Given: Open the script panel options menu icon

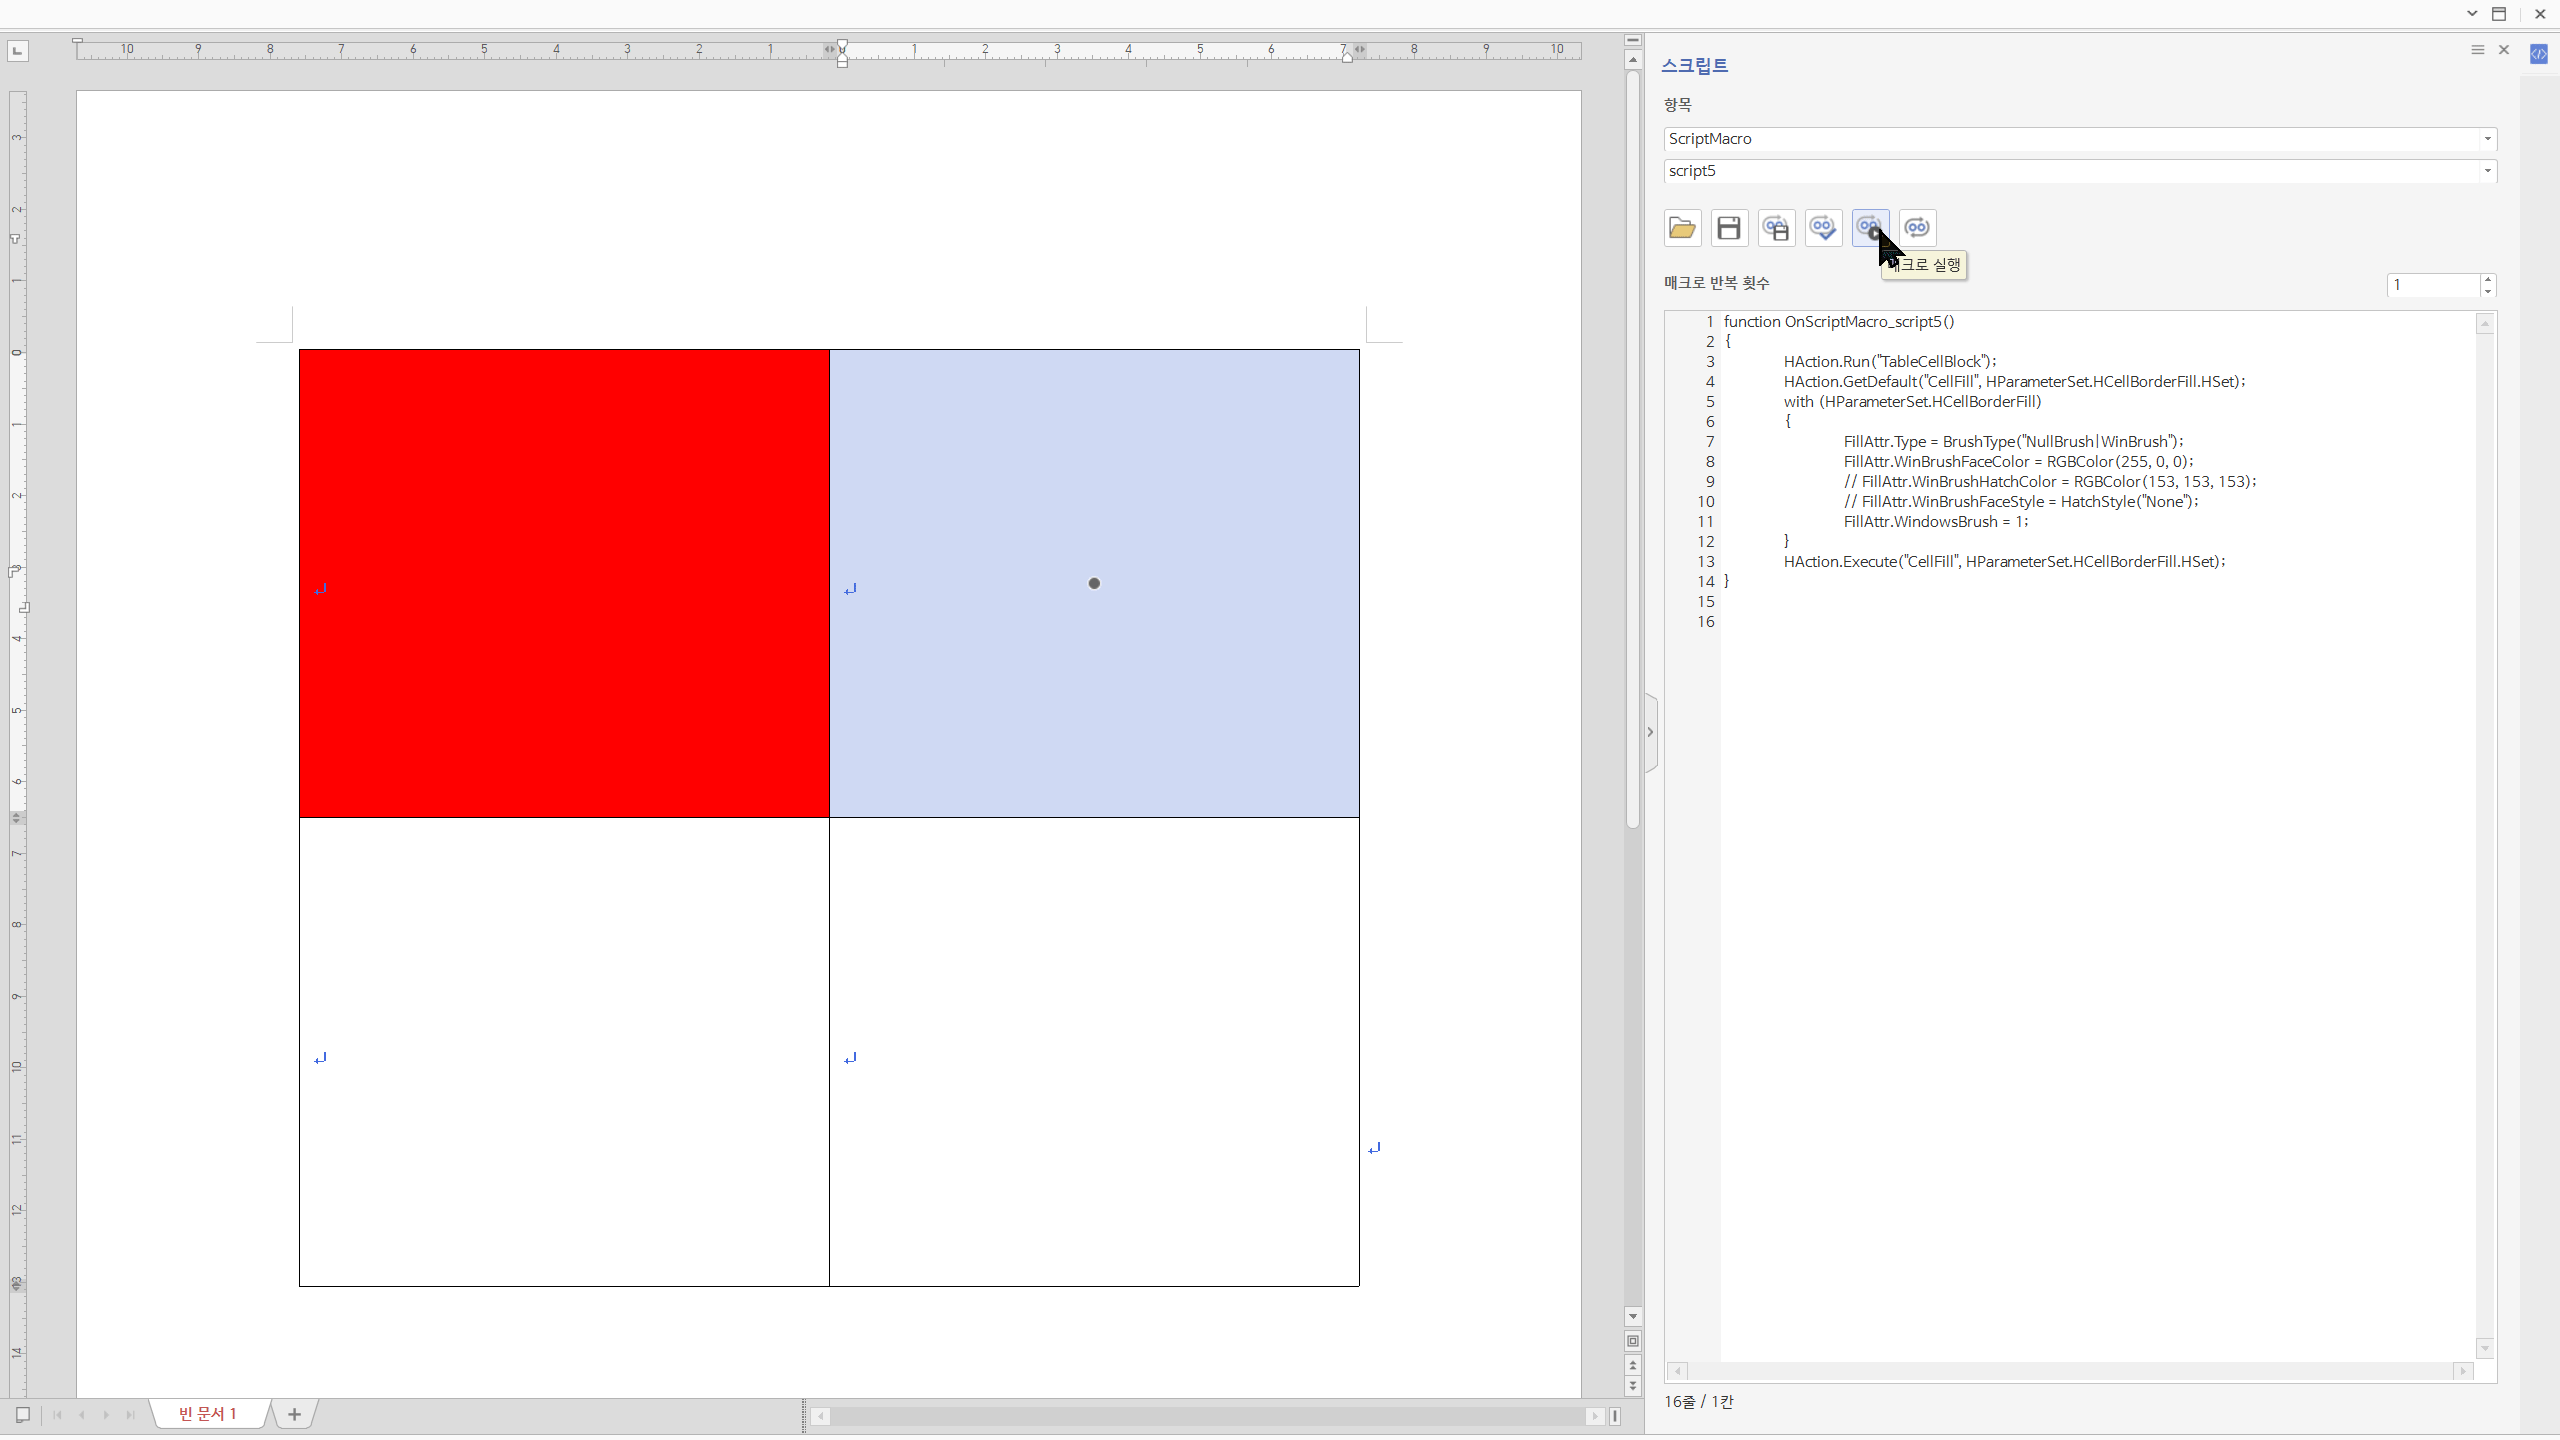Looking at the screenshot, I should (2477, 50).
